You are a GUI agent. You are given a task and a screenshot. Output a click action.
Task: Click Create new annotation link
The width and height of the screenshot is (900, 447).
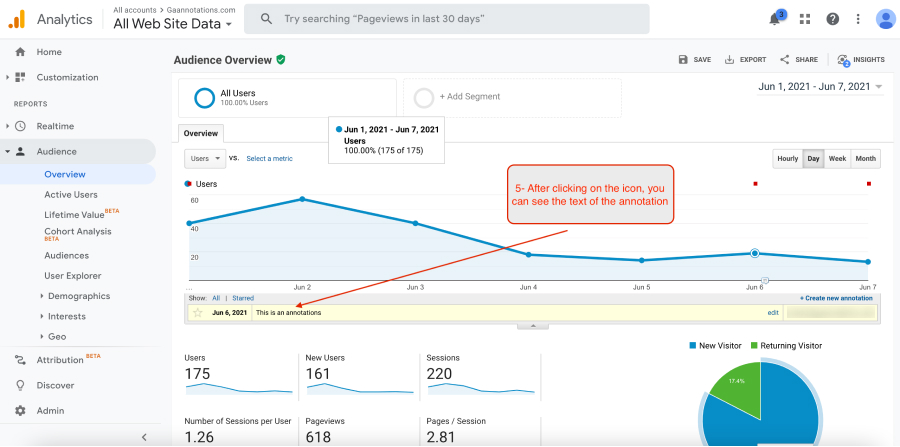pyautogui.click(x=836, y=298)
